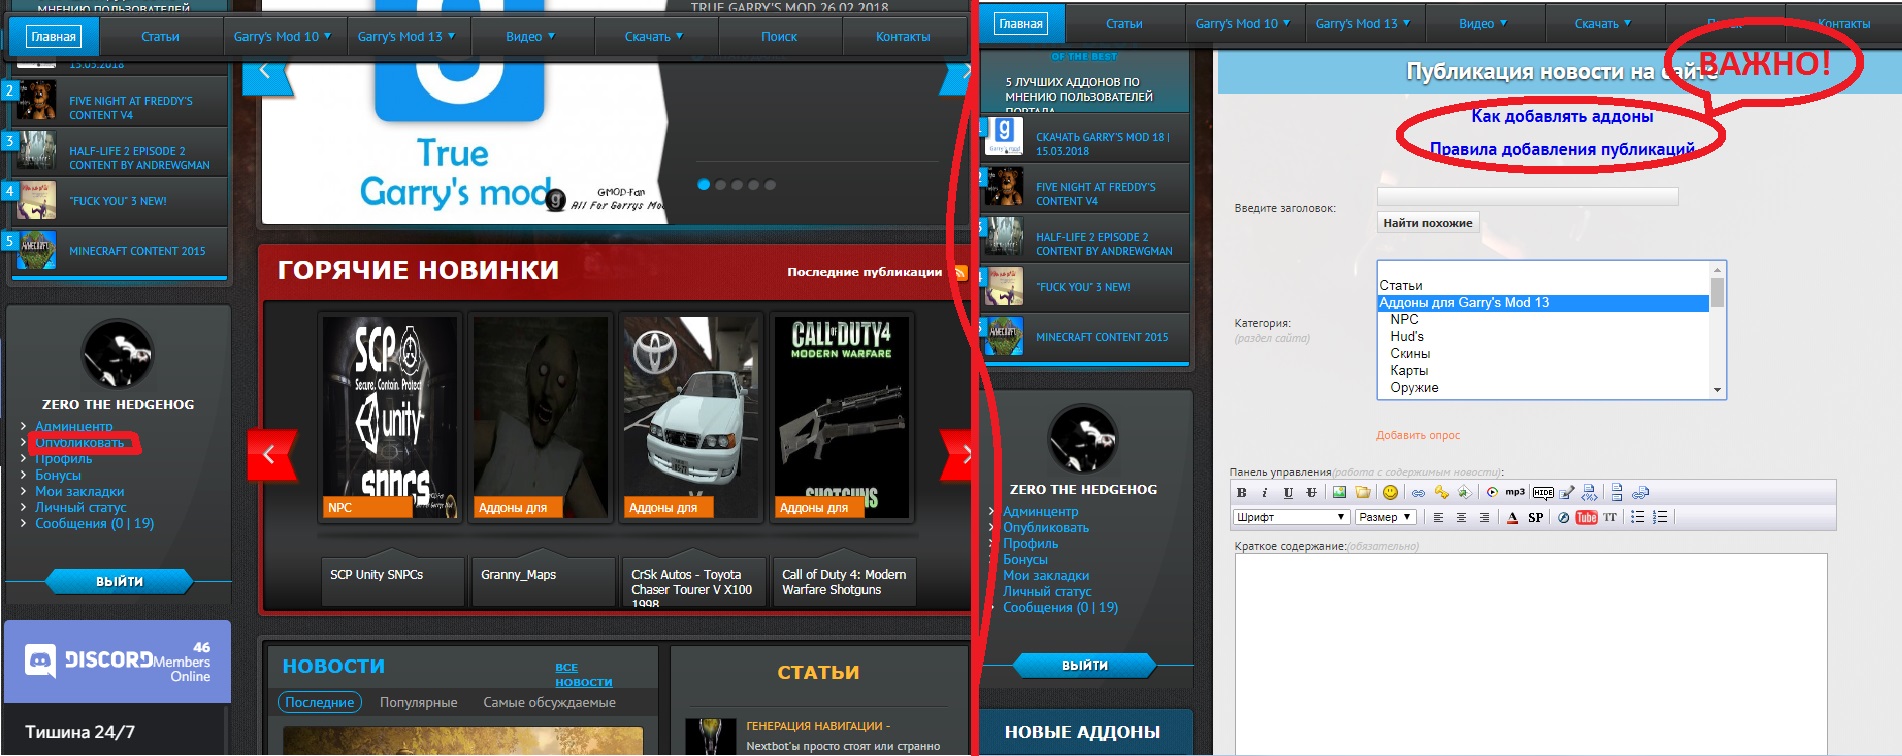The width and height of the screenshot is (1902, 756).
Task: Open Поиск in the left navigation bar
Action: point(779,37)
